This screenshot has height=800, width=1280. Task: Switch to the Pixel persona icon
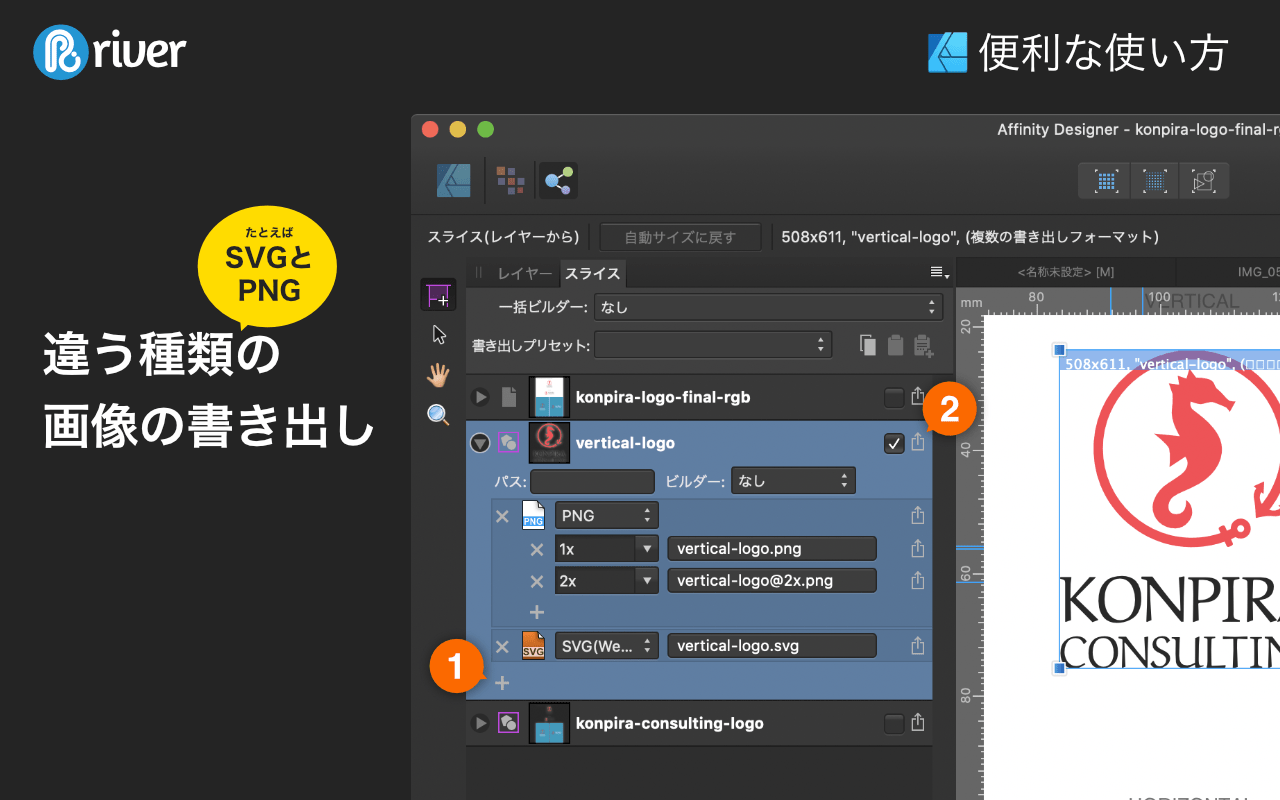point(511,181)
